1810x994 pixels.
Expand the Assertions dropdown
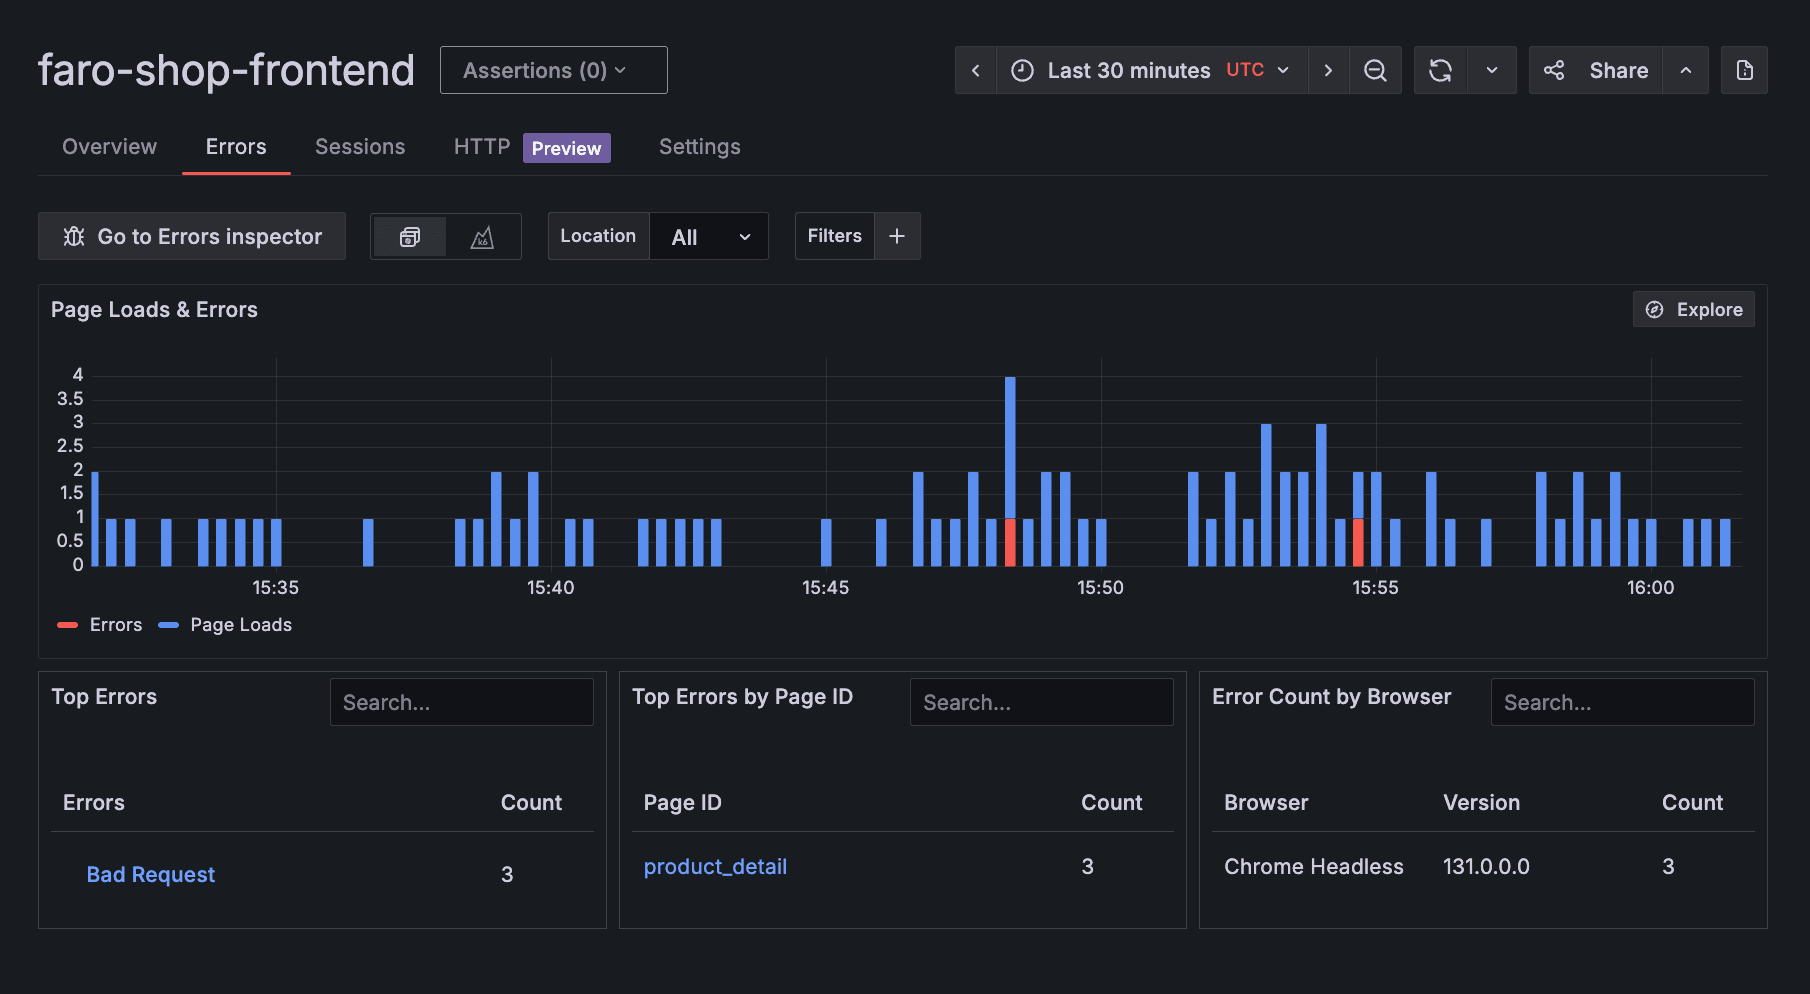point(553,70)
